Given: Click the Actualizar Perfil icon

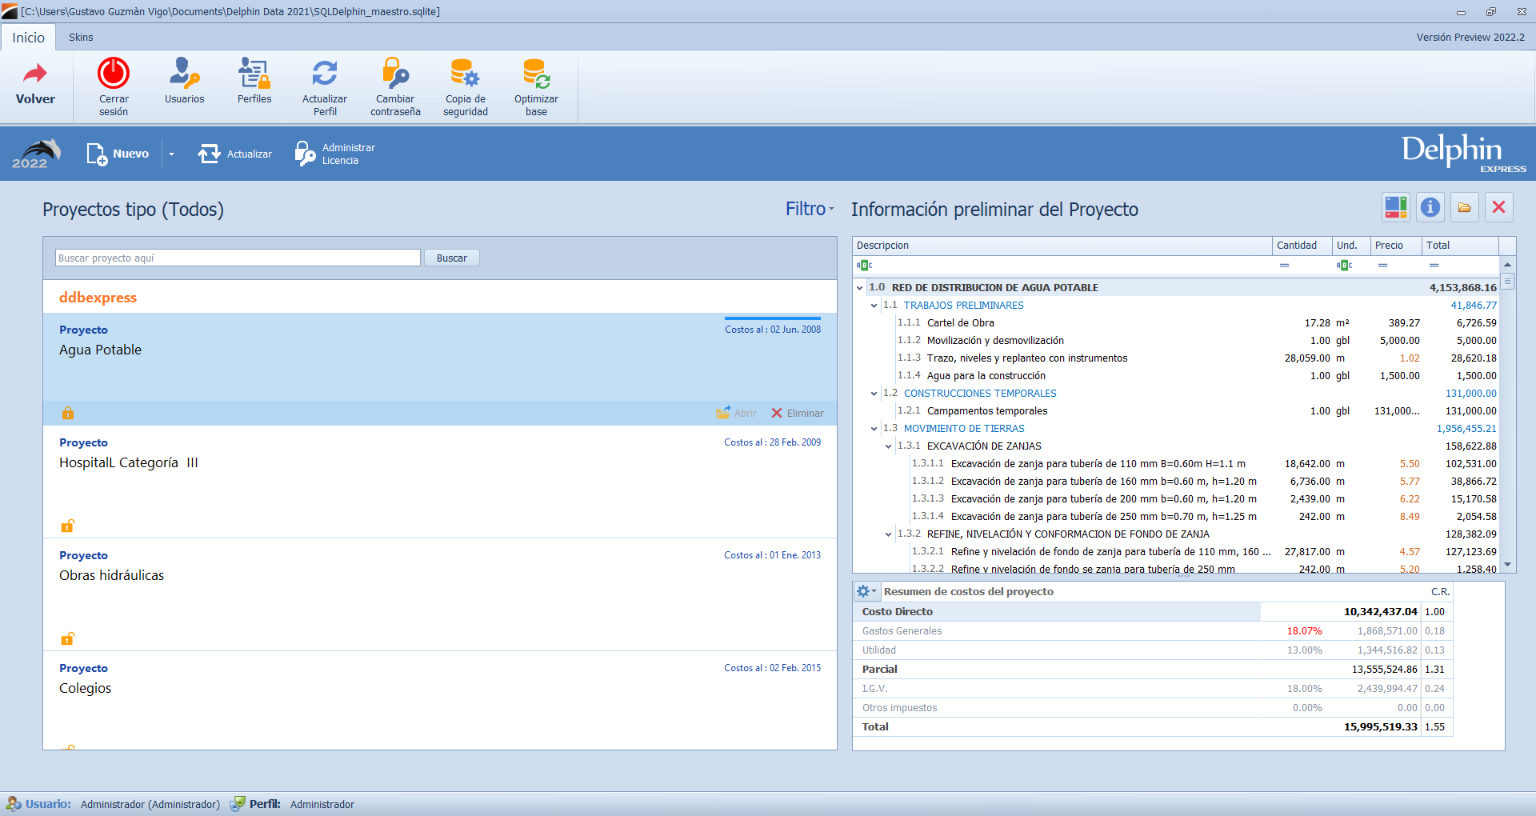Looking at the screenshot, I should [x=325, y=74].
